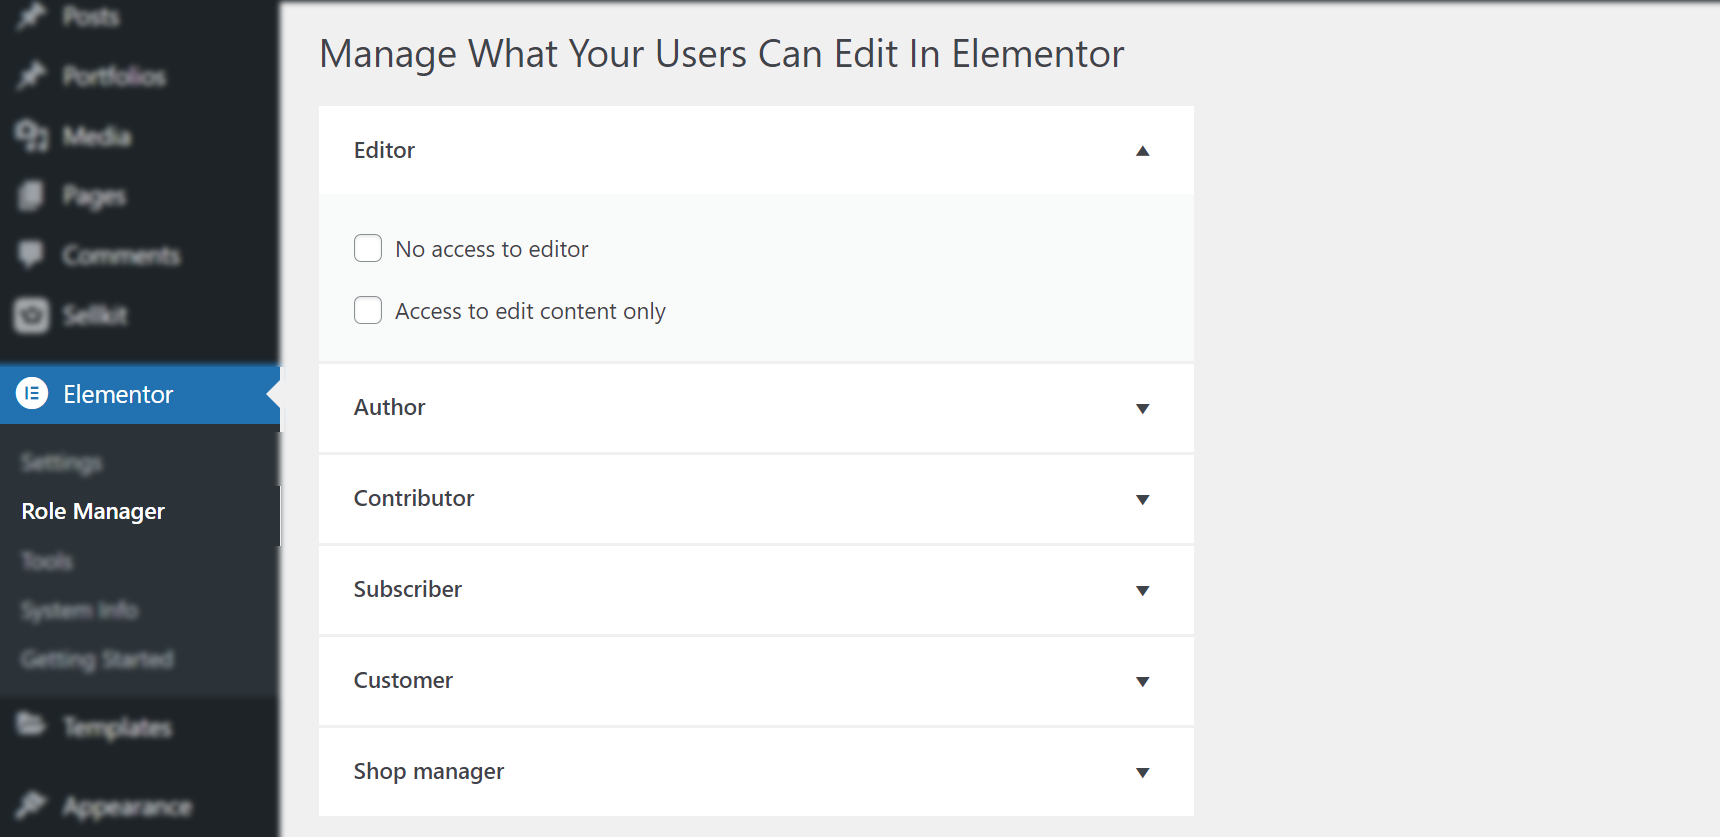
Task: Click the Posts pin icon
Action: pos(32,15)
